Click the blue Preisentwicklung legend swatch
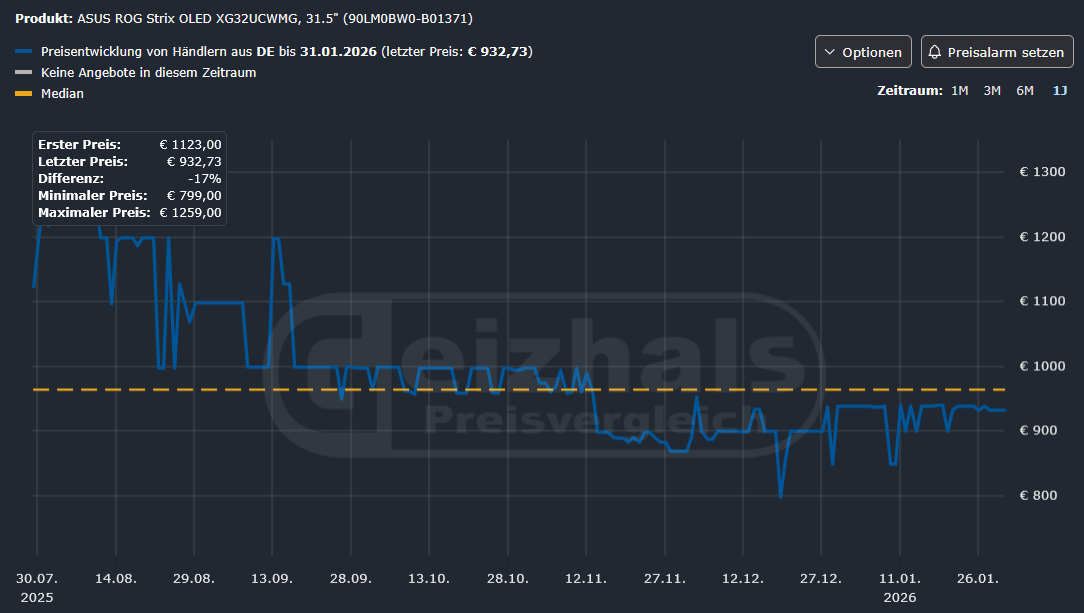The width and height of the screenshot is (1084, 613). coord(24,51)
